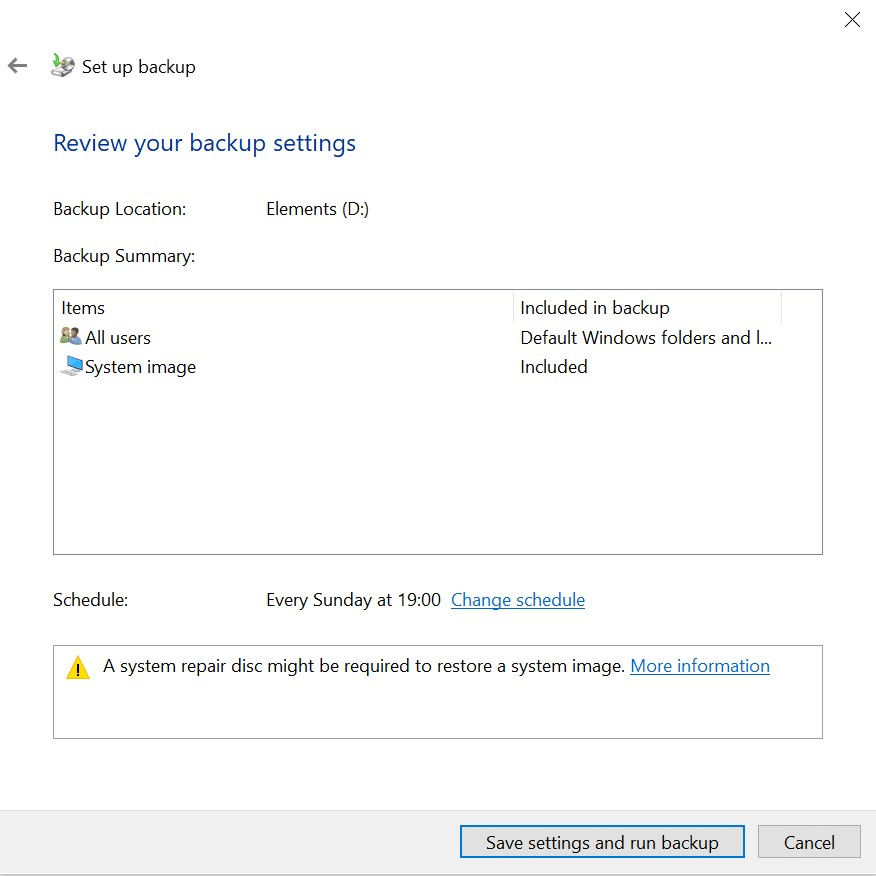Click the Set up backup drive icon

(x=63, y=66)
